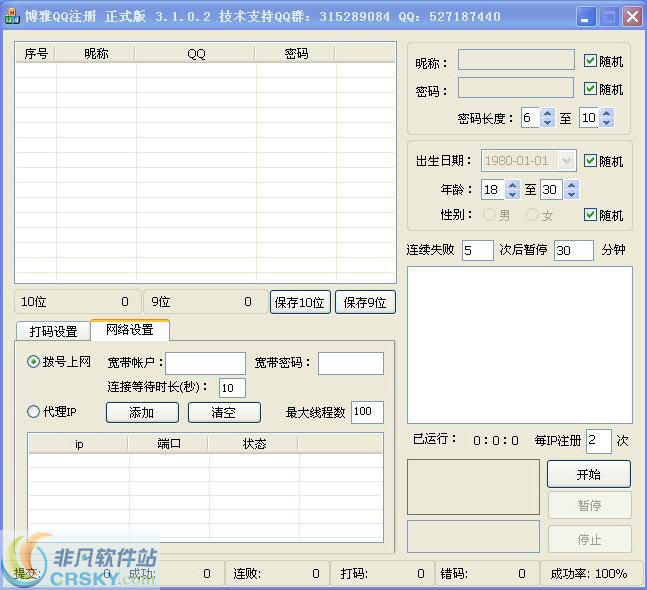Screen dimensions: 647x590
Task: Click 每IP注册 count field
Action: click(599, 441)
